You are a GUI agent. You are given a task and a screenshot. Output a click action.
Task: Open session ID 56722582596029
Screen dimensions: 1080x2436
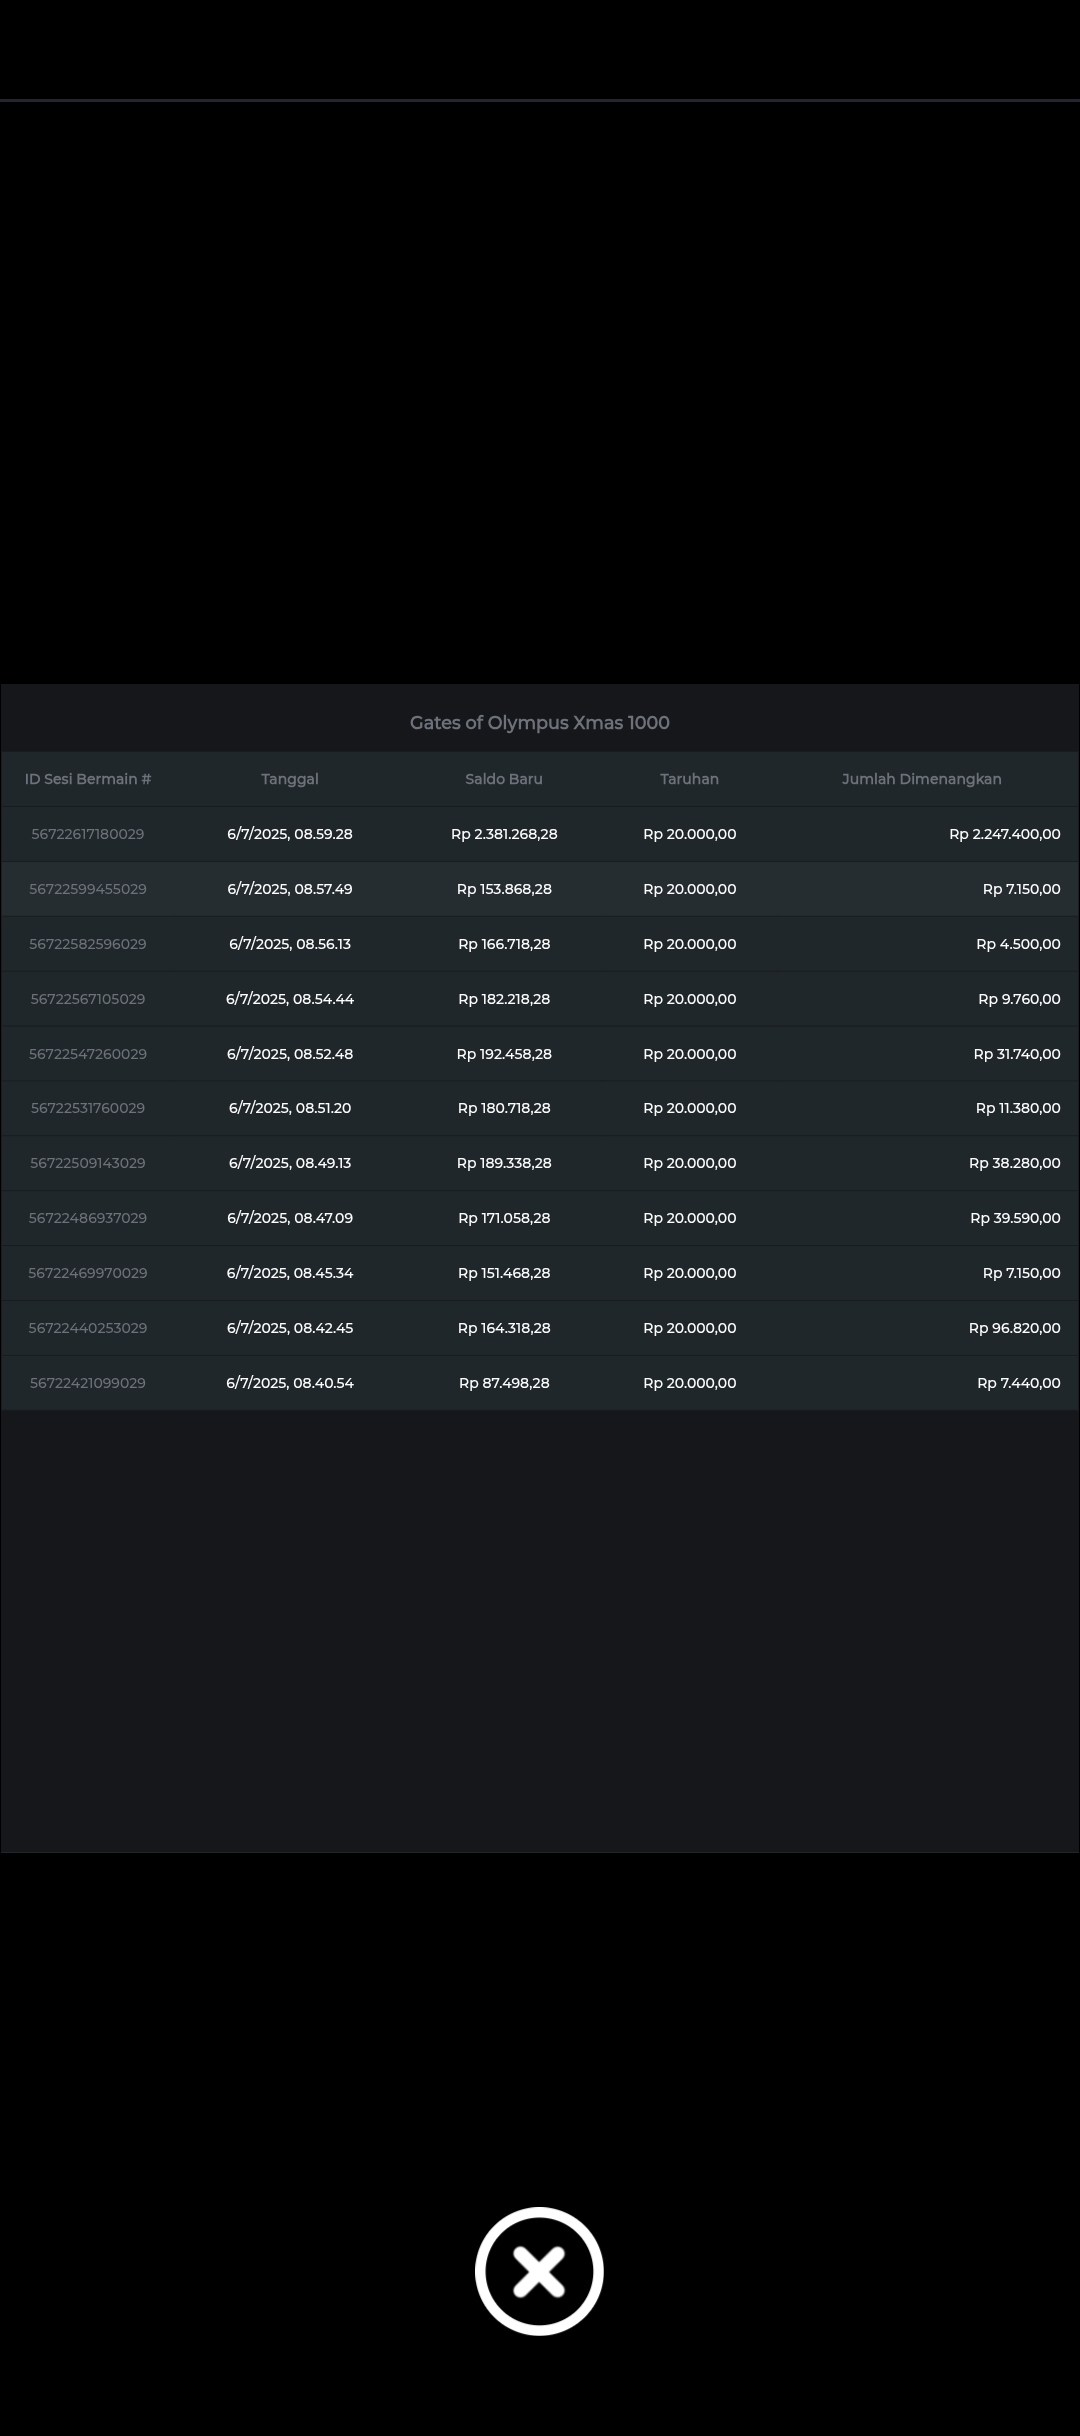pyautogui.click(x=88, y=944)
